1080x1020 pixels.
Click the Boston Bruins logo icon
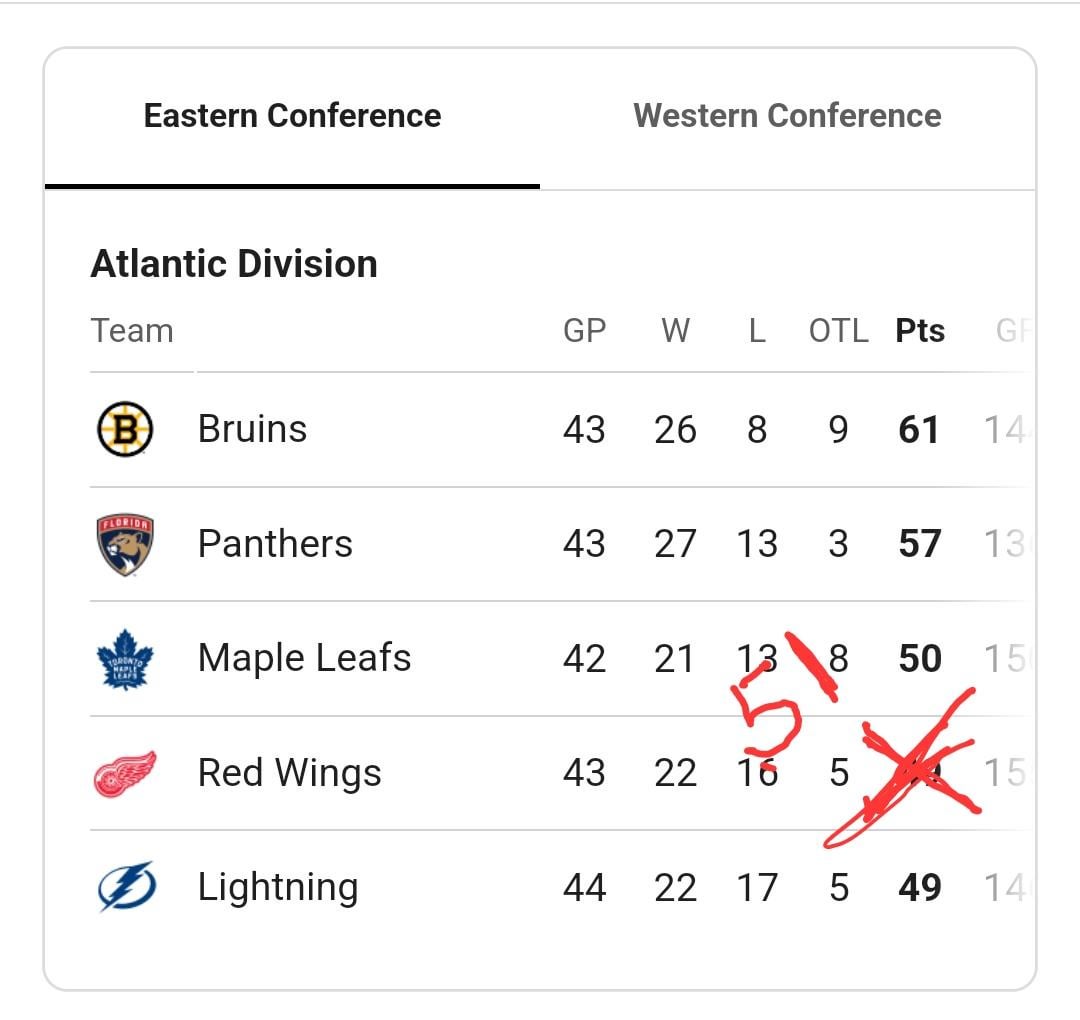125,429
